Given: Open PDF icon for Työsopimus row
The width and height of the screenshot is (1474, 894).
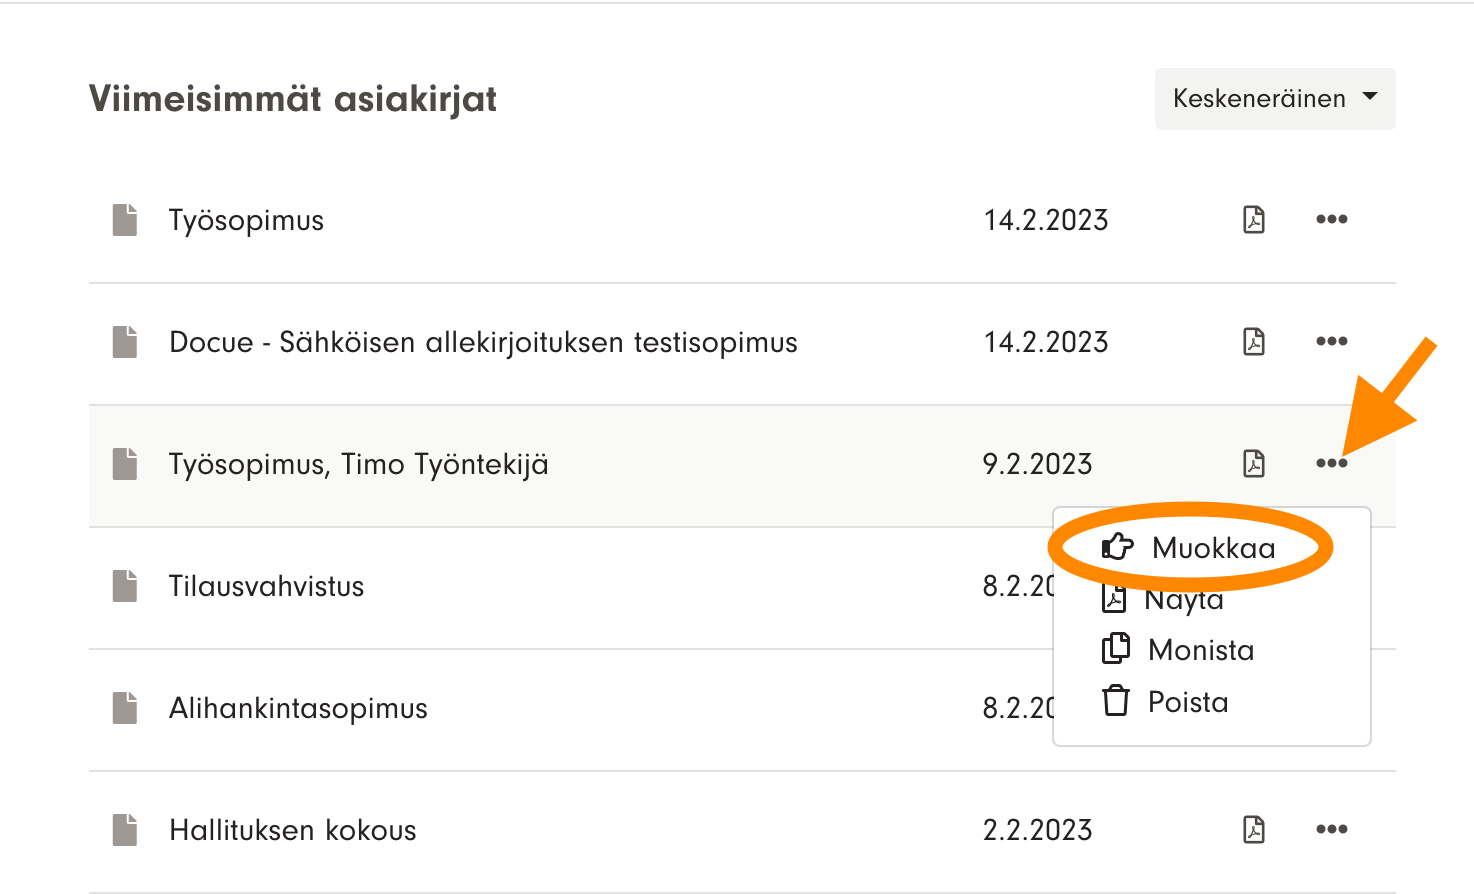Looking at the screenshot, I should point(1254,220).
